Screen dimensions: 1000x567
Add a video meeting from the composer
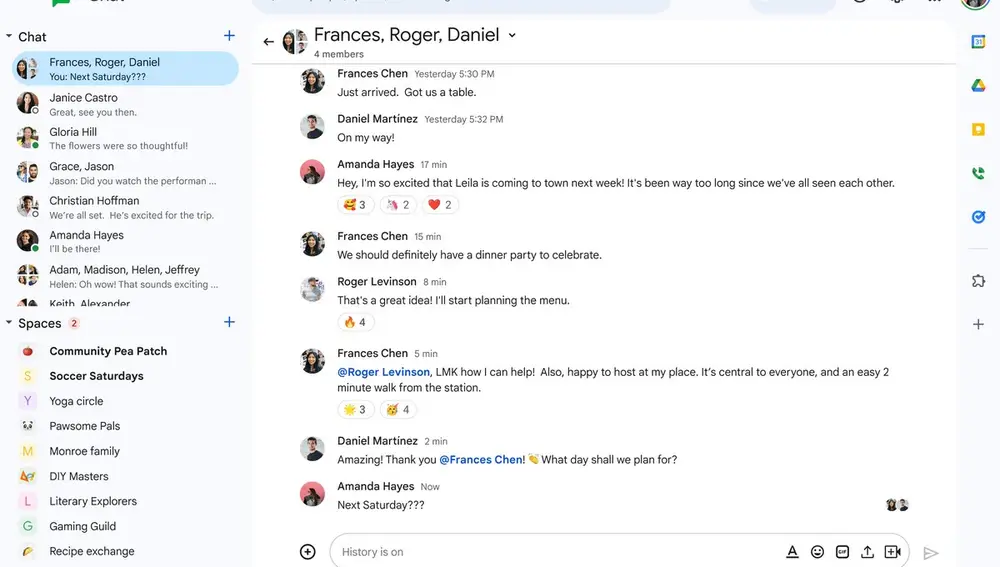[893, 552]
